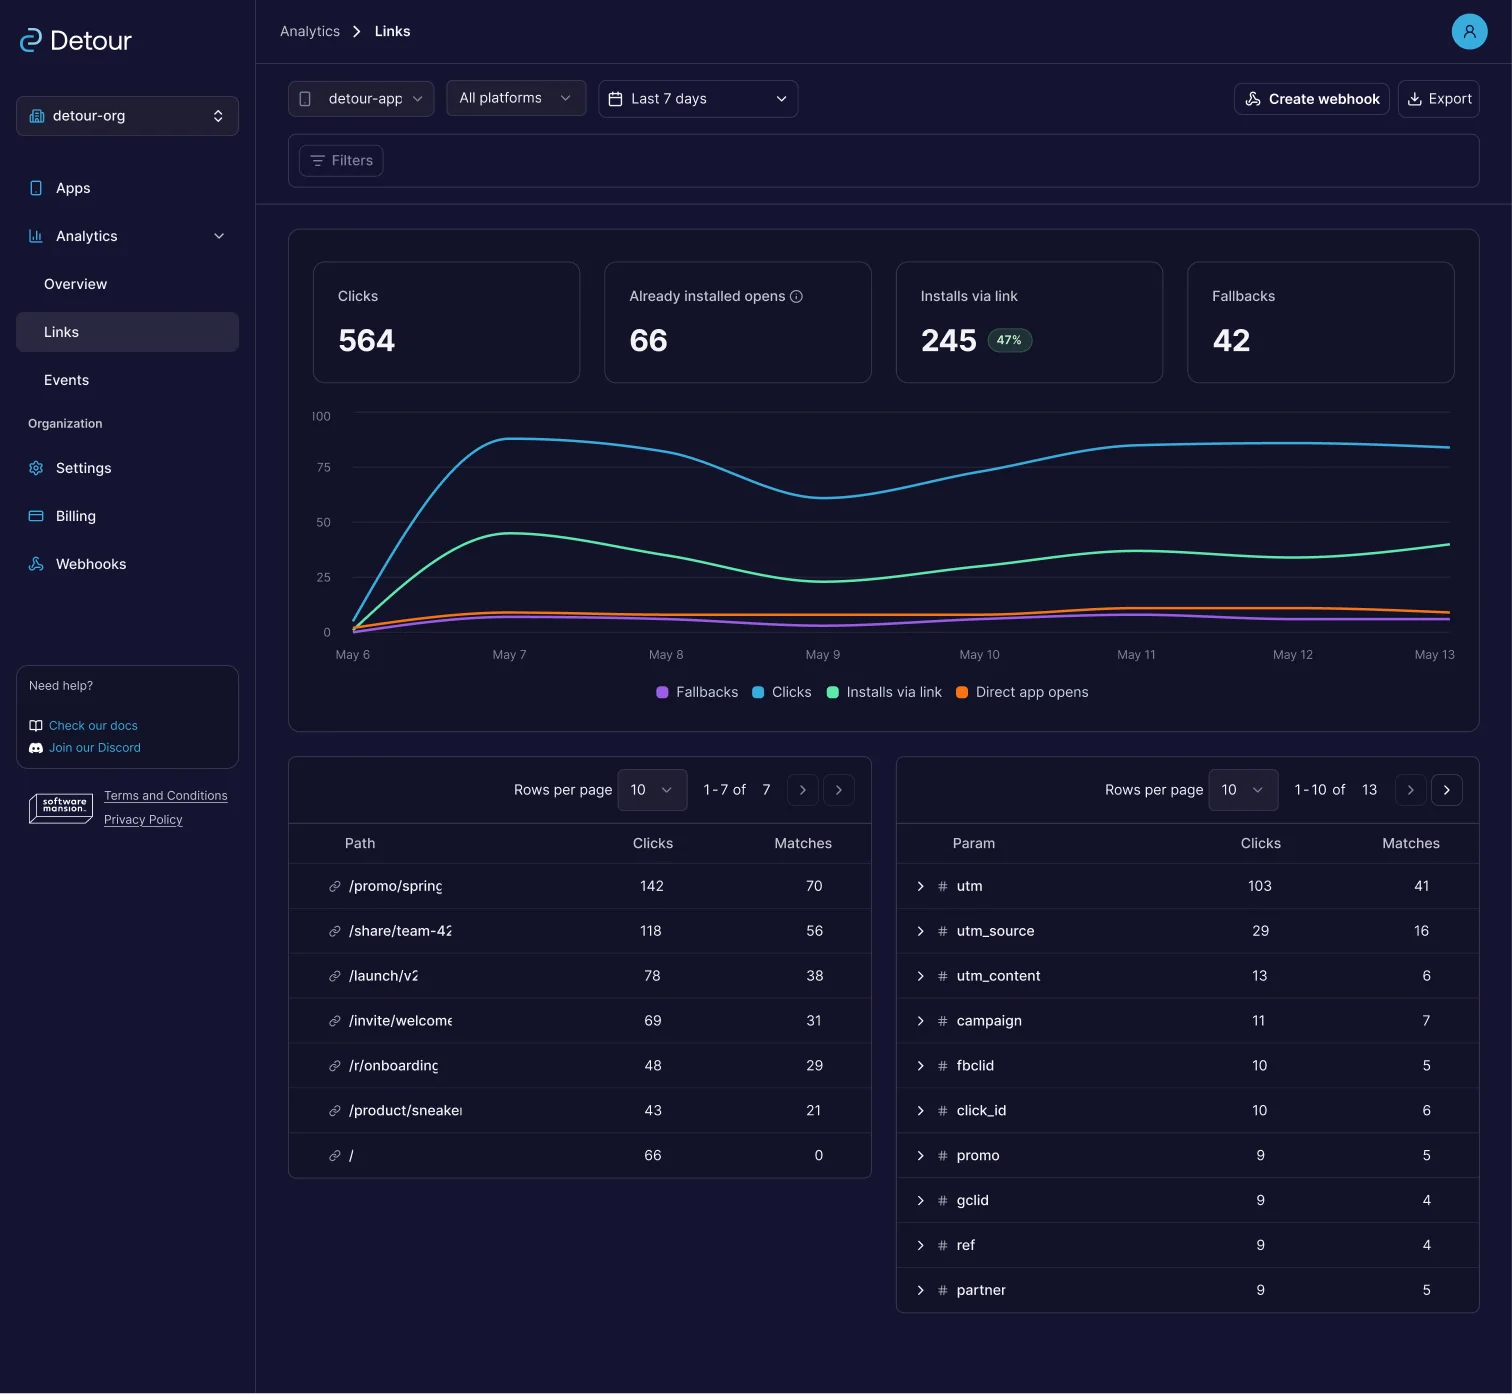Open the detour-org organization switcher
Screen dimensions: 1512x1394
[127, 116]
